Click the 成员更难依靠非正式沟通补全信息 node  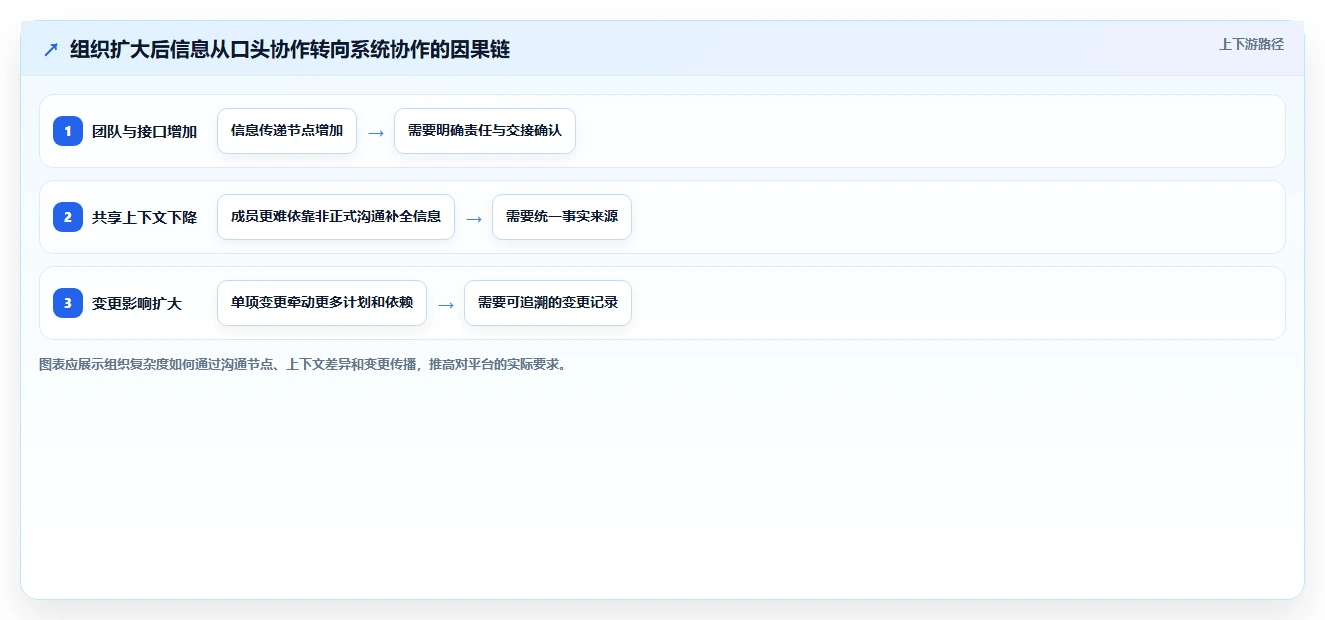tap(336, 217)
